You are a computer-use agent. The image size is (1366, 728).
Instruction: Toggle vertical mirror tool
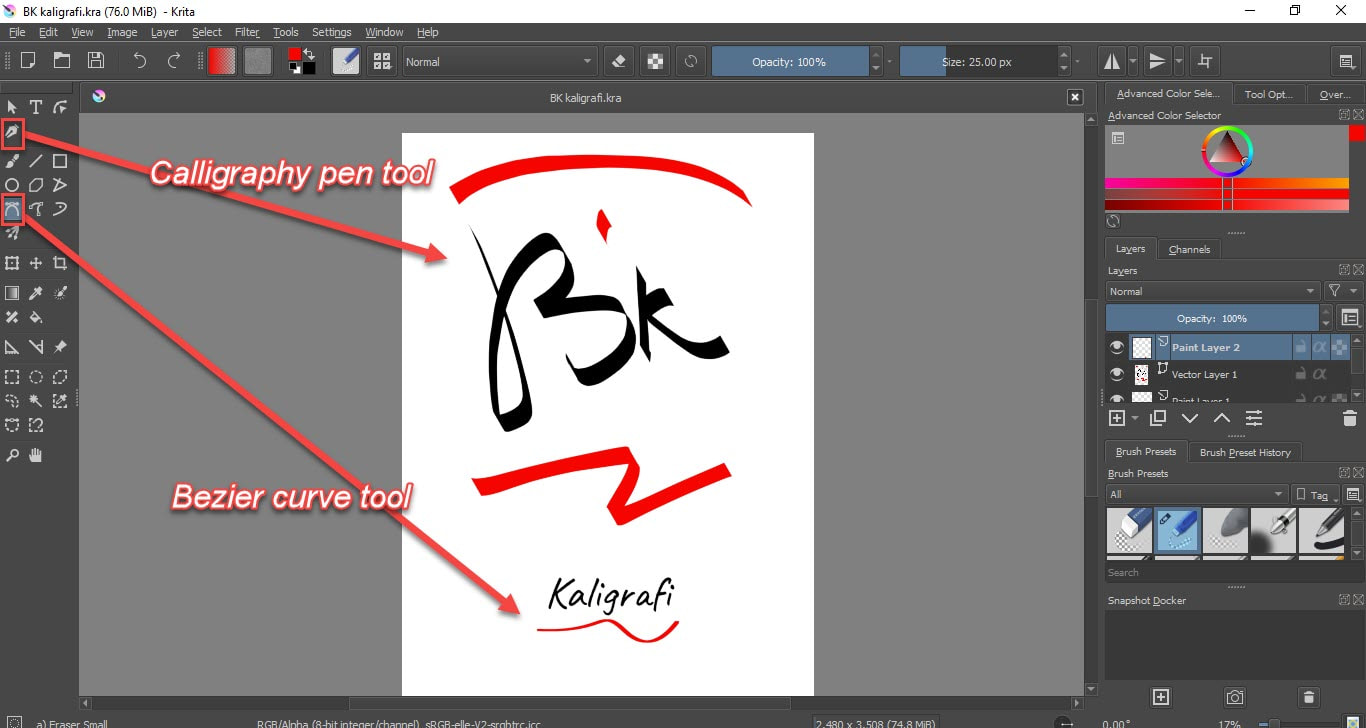pos(1157,61)
